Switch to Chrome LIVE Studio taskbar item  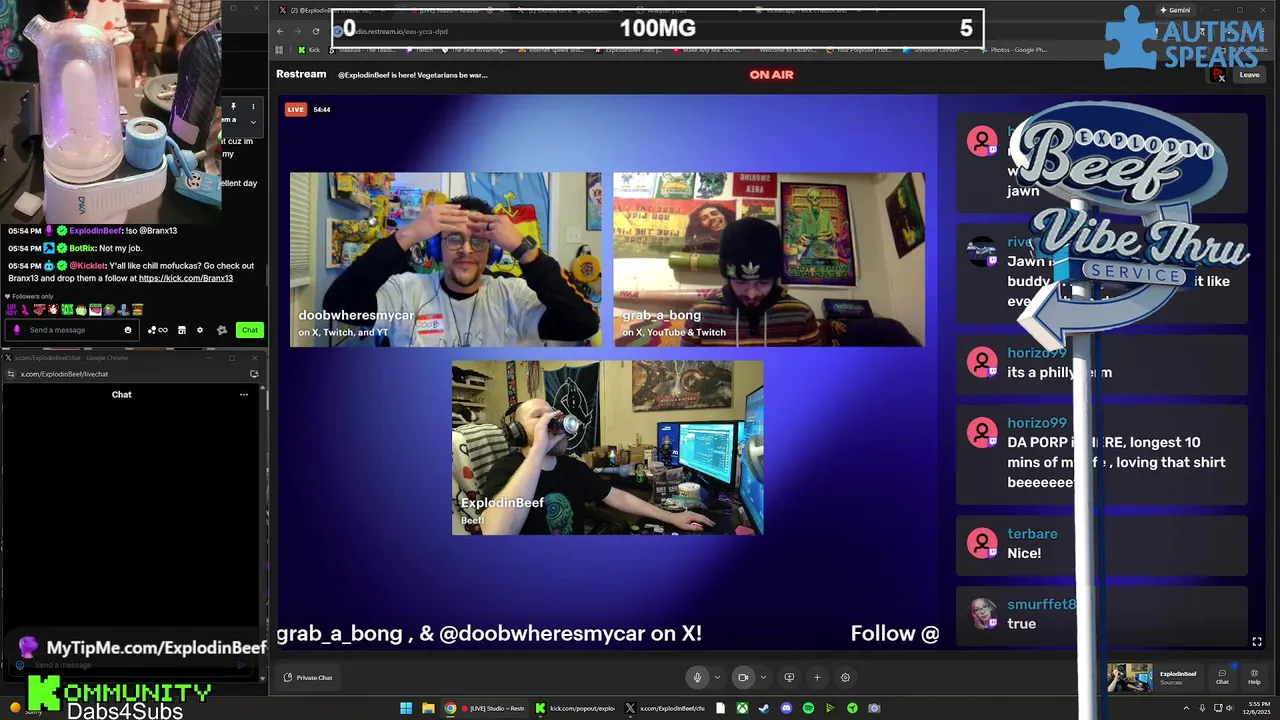coord(485,708)
